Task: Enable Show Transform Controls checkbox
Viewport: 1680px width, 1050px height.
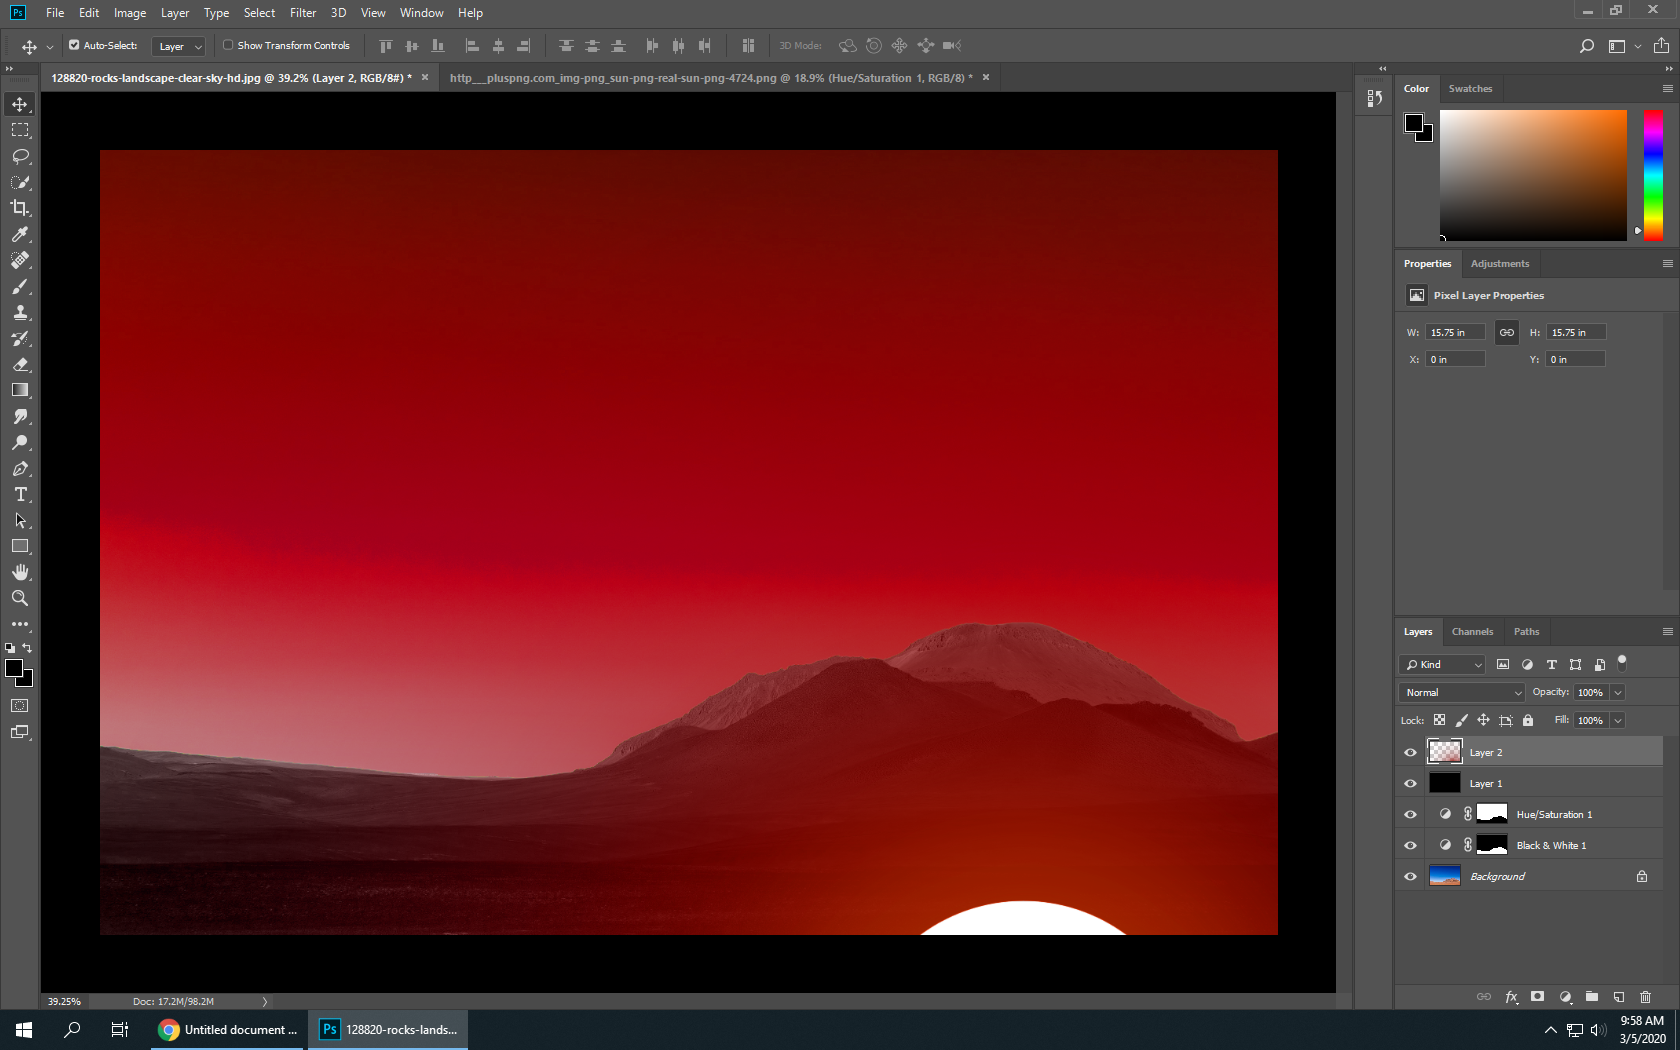Action: [x=228, y=45]
